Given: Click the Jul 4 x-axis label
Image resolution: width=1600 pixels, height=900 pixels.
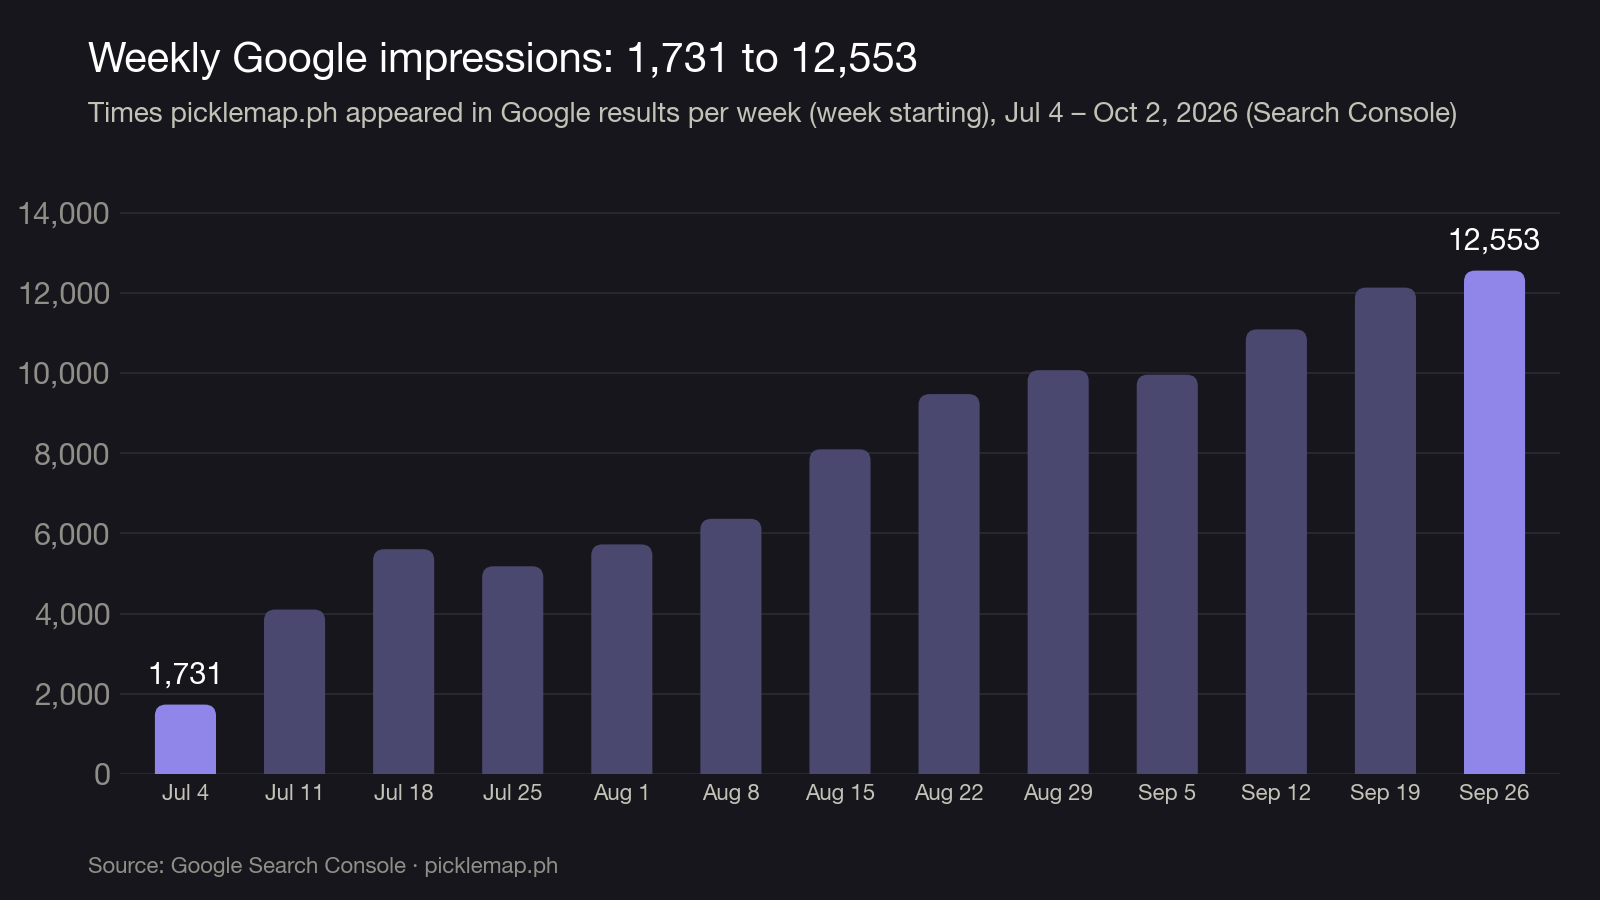Looking at the screenshot, I should 185,793.
